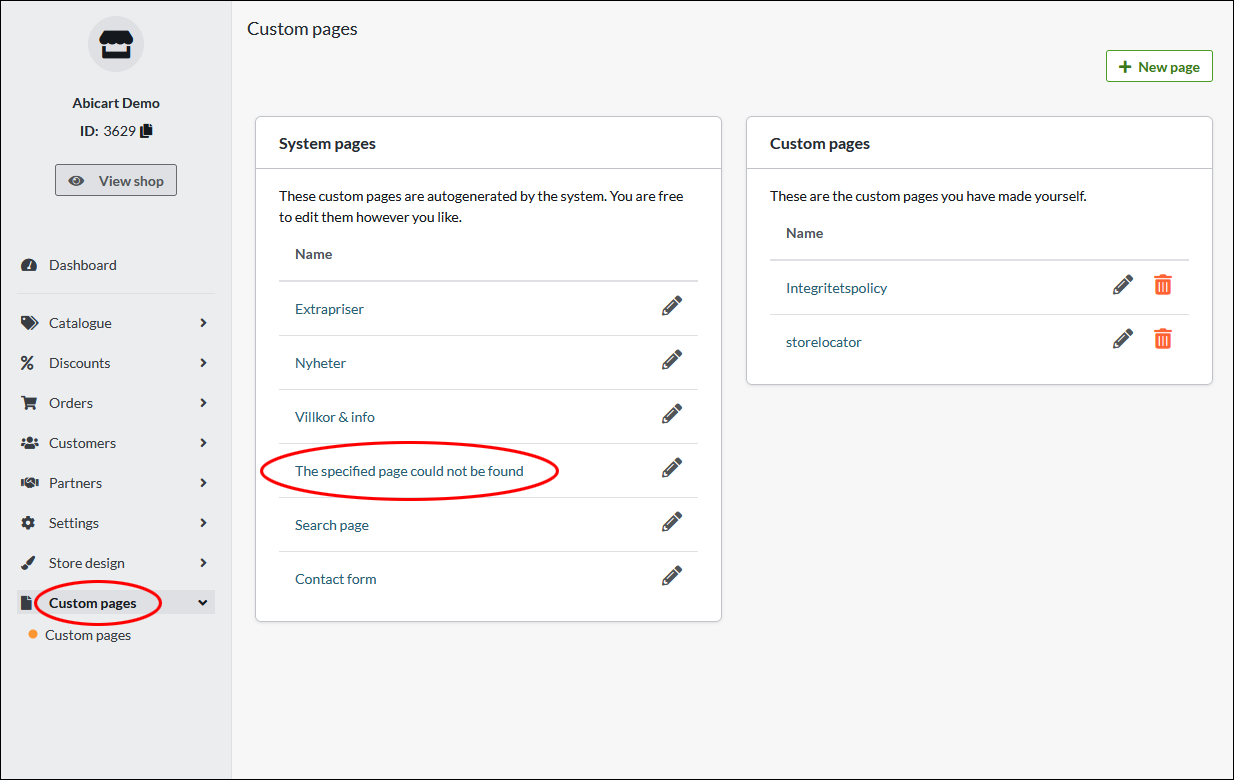The width and height of the screenshot is (1234, 780).
Task: Expand the Store design section
Action: pyautogui.click(x=115, y=563)
